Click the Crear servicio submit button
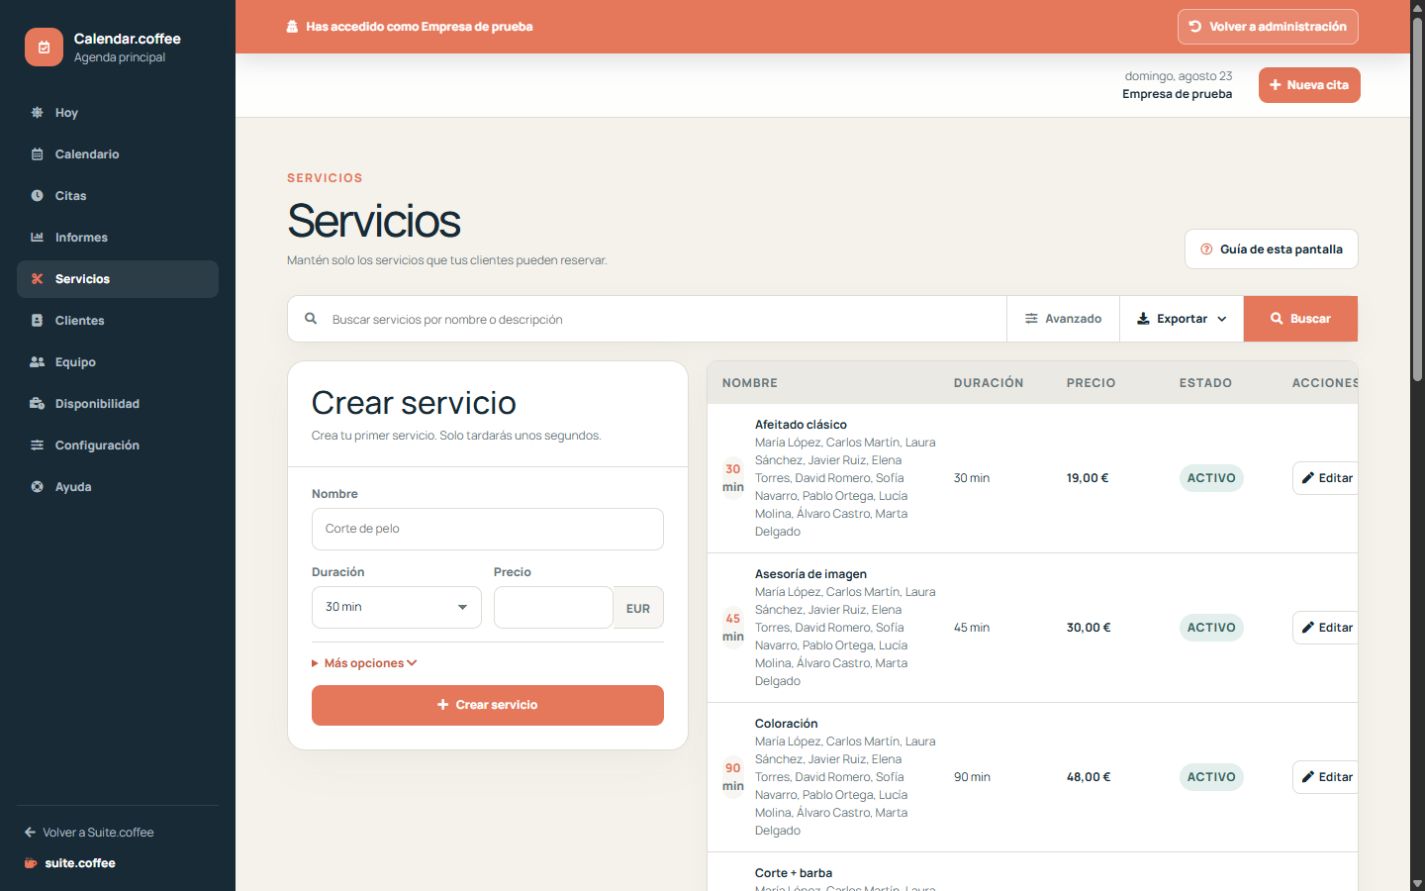Viewport: 1425px width, 891px height. (487, 705)
